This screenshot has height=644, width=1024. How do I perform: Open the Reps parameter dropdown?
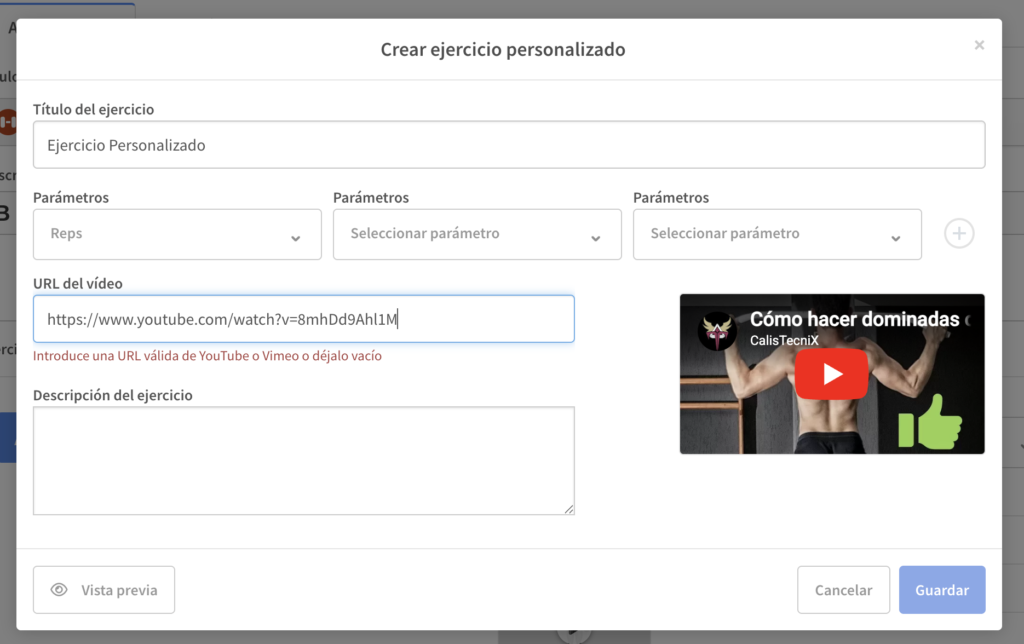coord(177,234)
